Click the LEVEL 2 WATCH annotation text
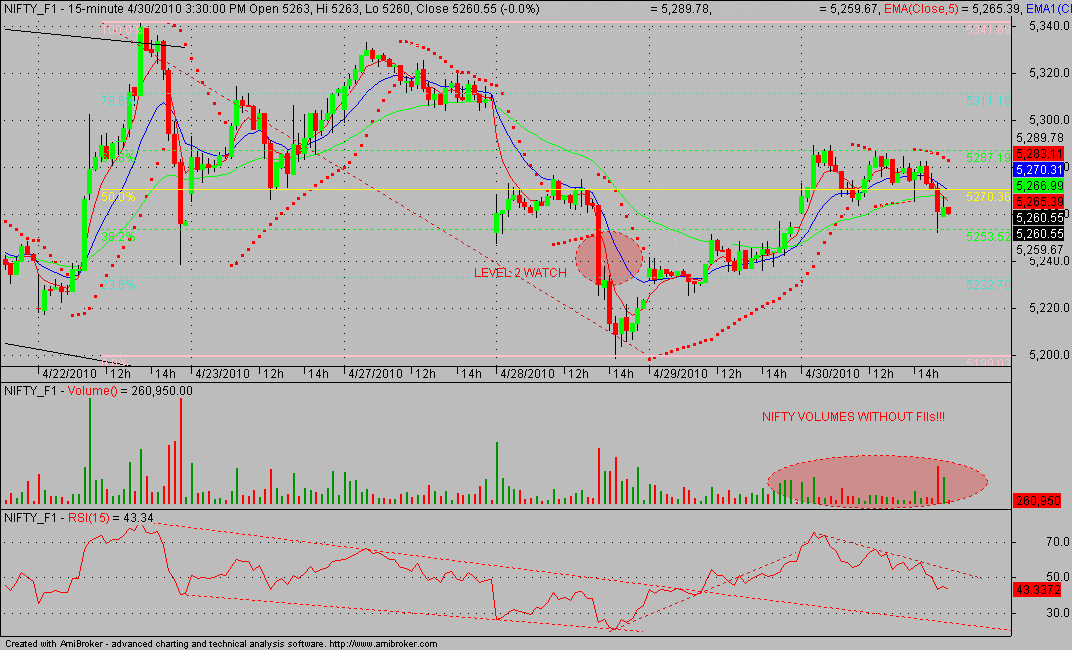The image size is (1072, 650). click(x=520, y=273)
